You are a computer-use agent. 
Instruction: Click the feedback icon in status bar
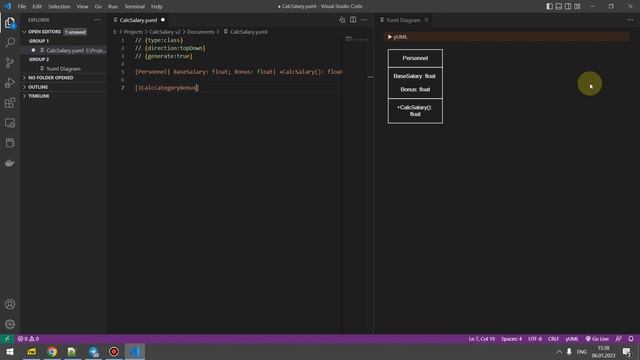(x=619, y=339)
